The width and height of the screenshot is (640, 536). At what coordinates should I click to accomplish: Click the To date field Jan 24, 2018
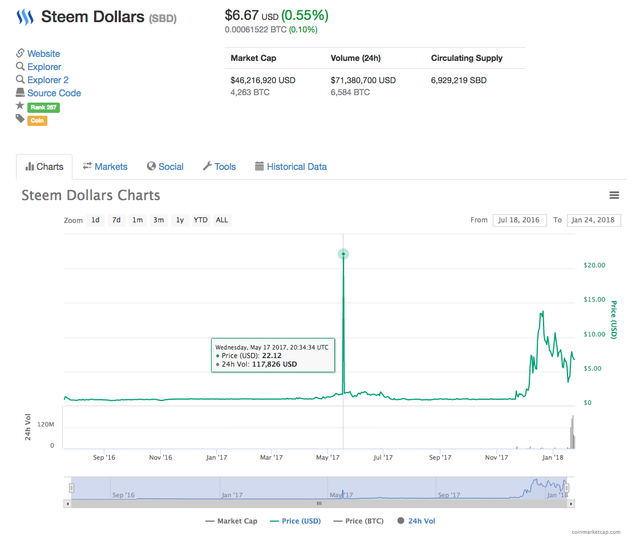point(594,220)
